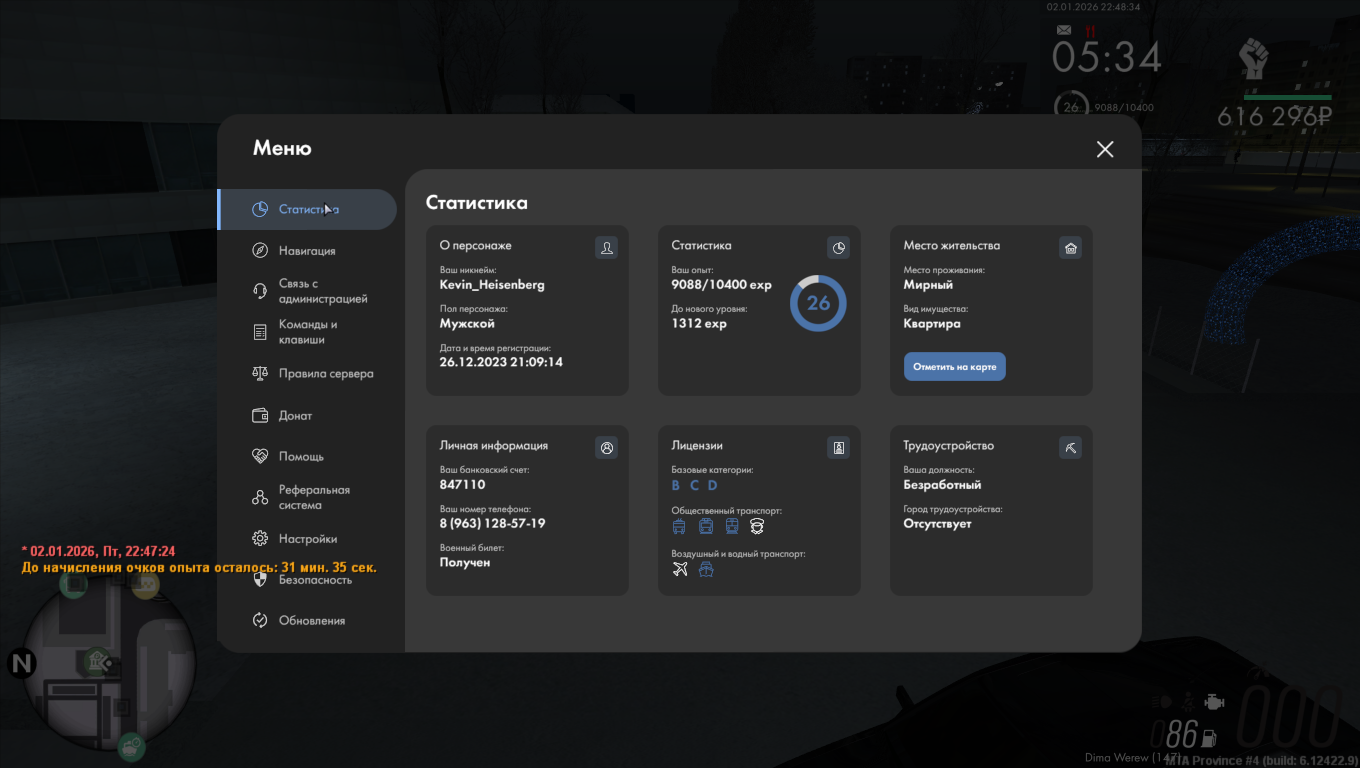Click the 1312 exp remaining value
The height and width of the screenshot is (768, 1360).
(x=699, y=324)
